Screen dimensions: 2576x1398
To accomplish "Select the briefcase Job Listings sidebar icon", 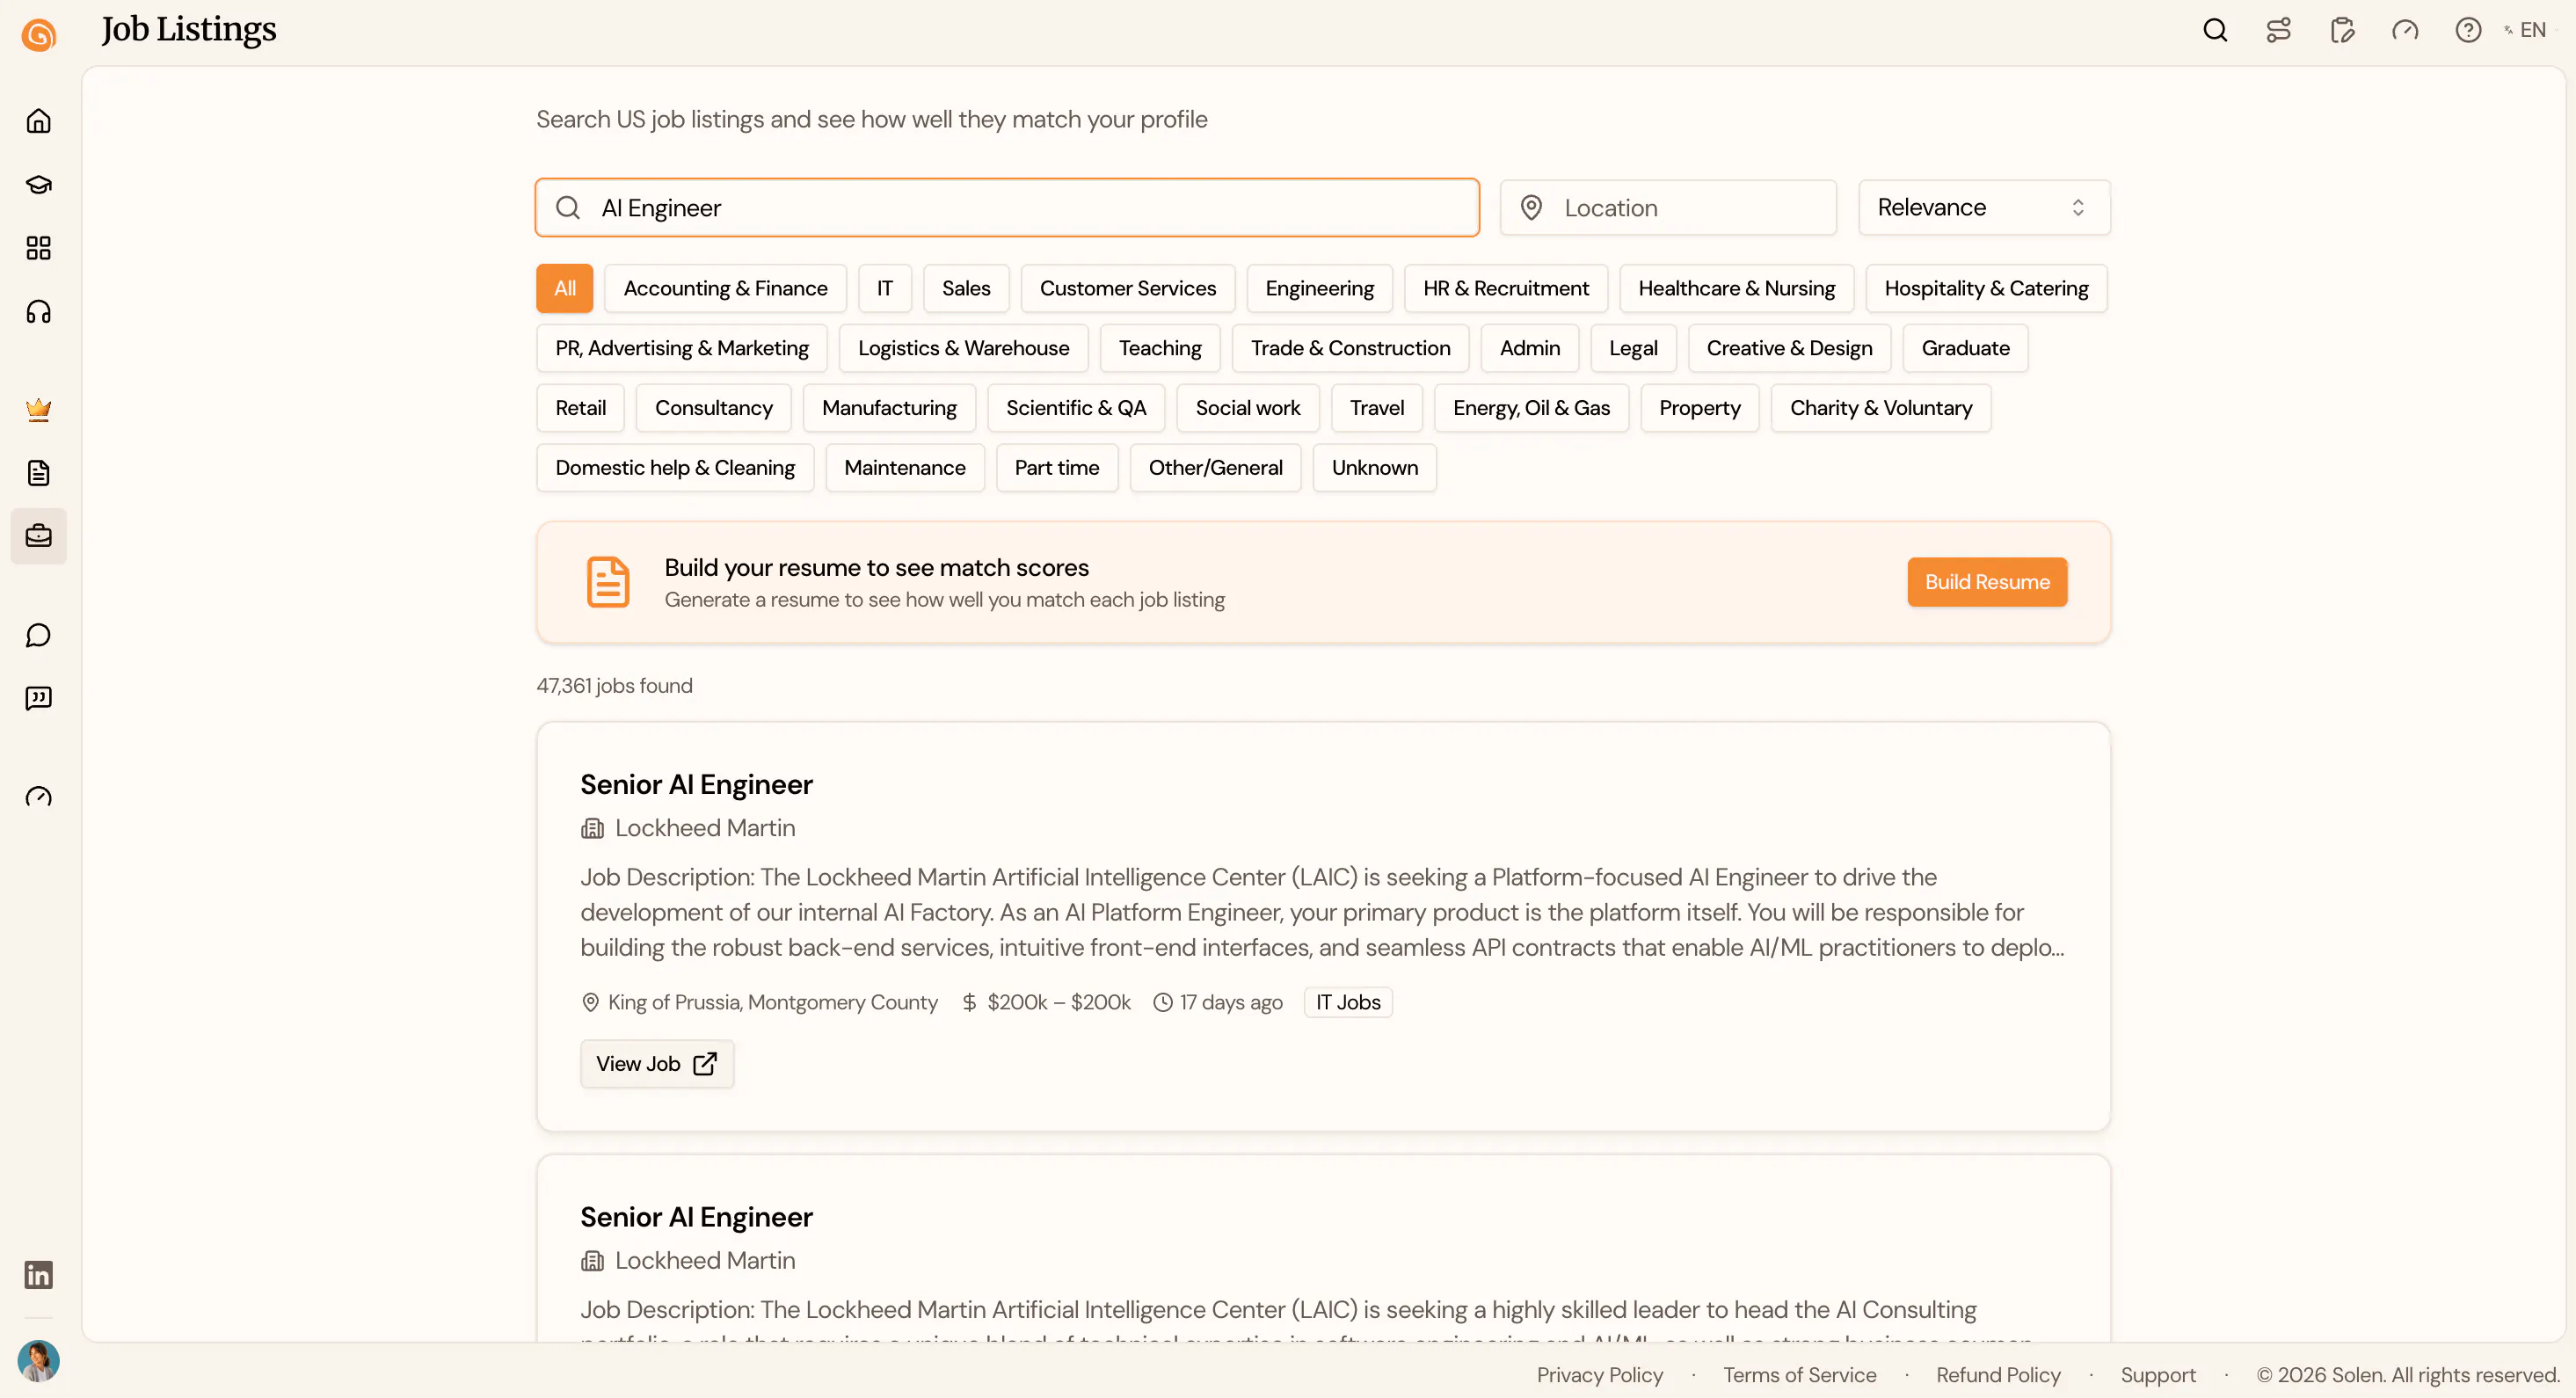I will [x=38, y=536].
